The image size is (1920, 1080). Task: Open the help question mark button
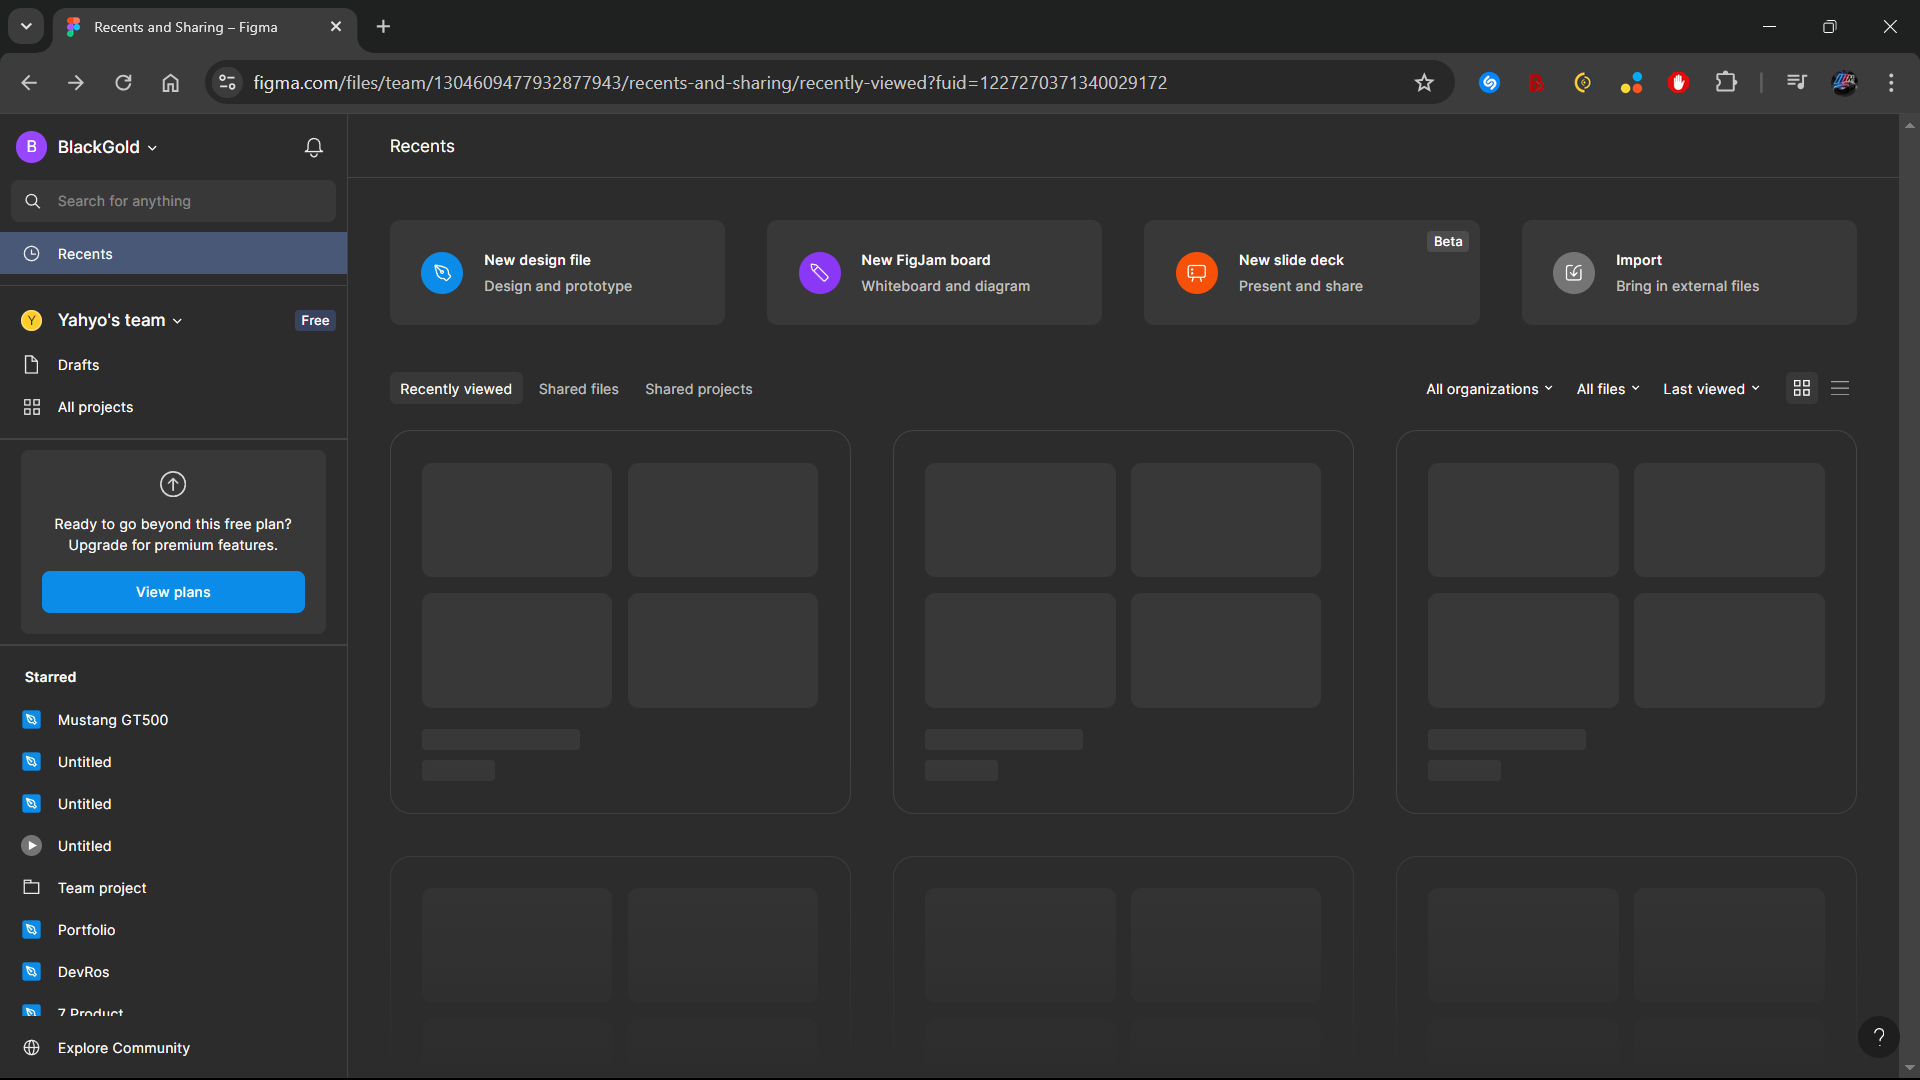pos(1878,1036)
